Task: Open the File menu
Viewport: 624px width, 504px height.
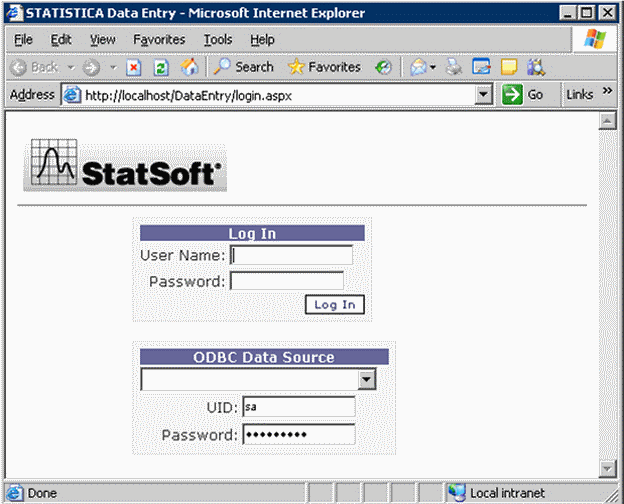Action: pyautogui.click(x=23, y=40)
